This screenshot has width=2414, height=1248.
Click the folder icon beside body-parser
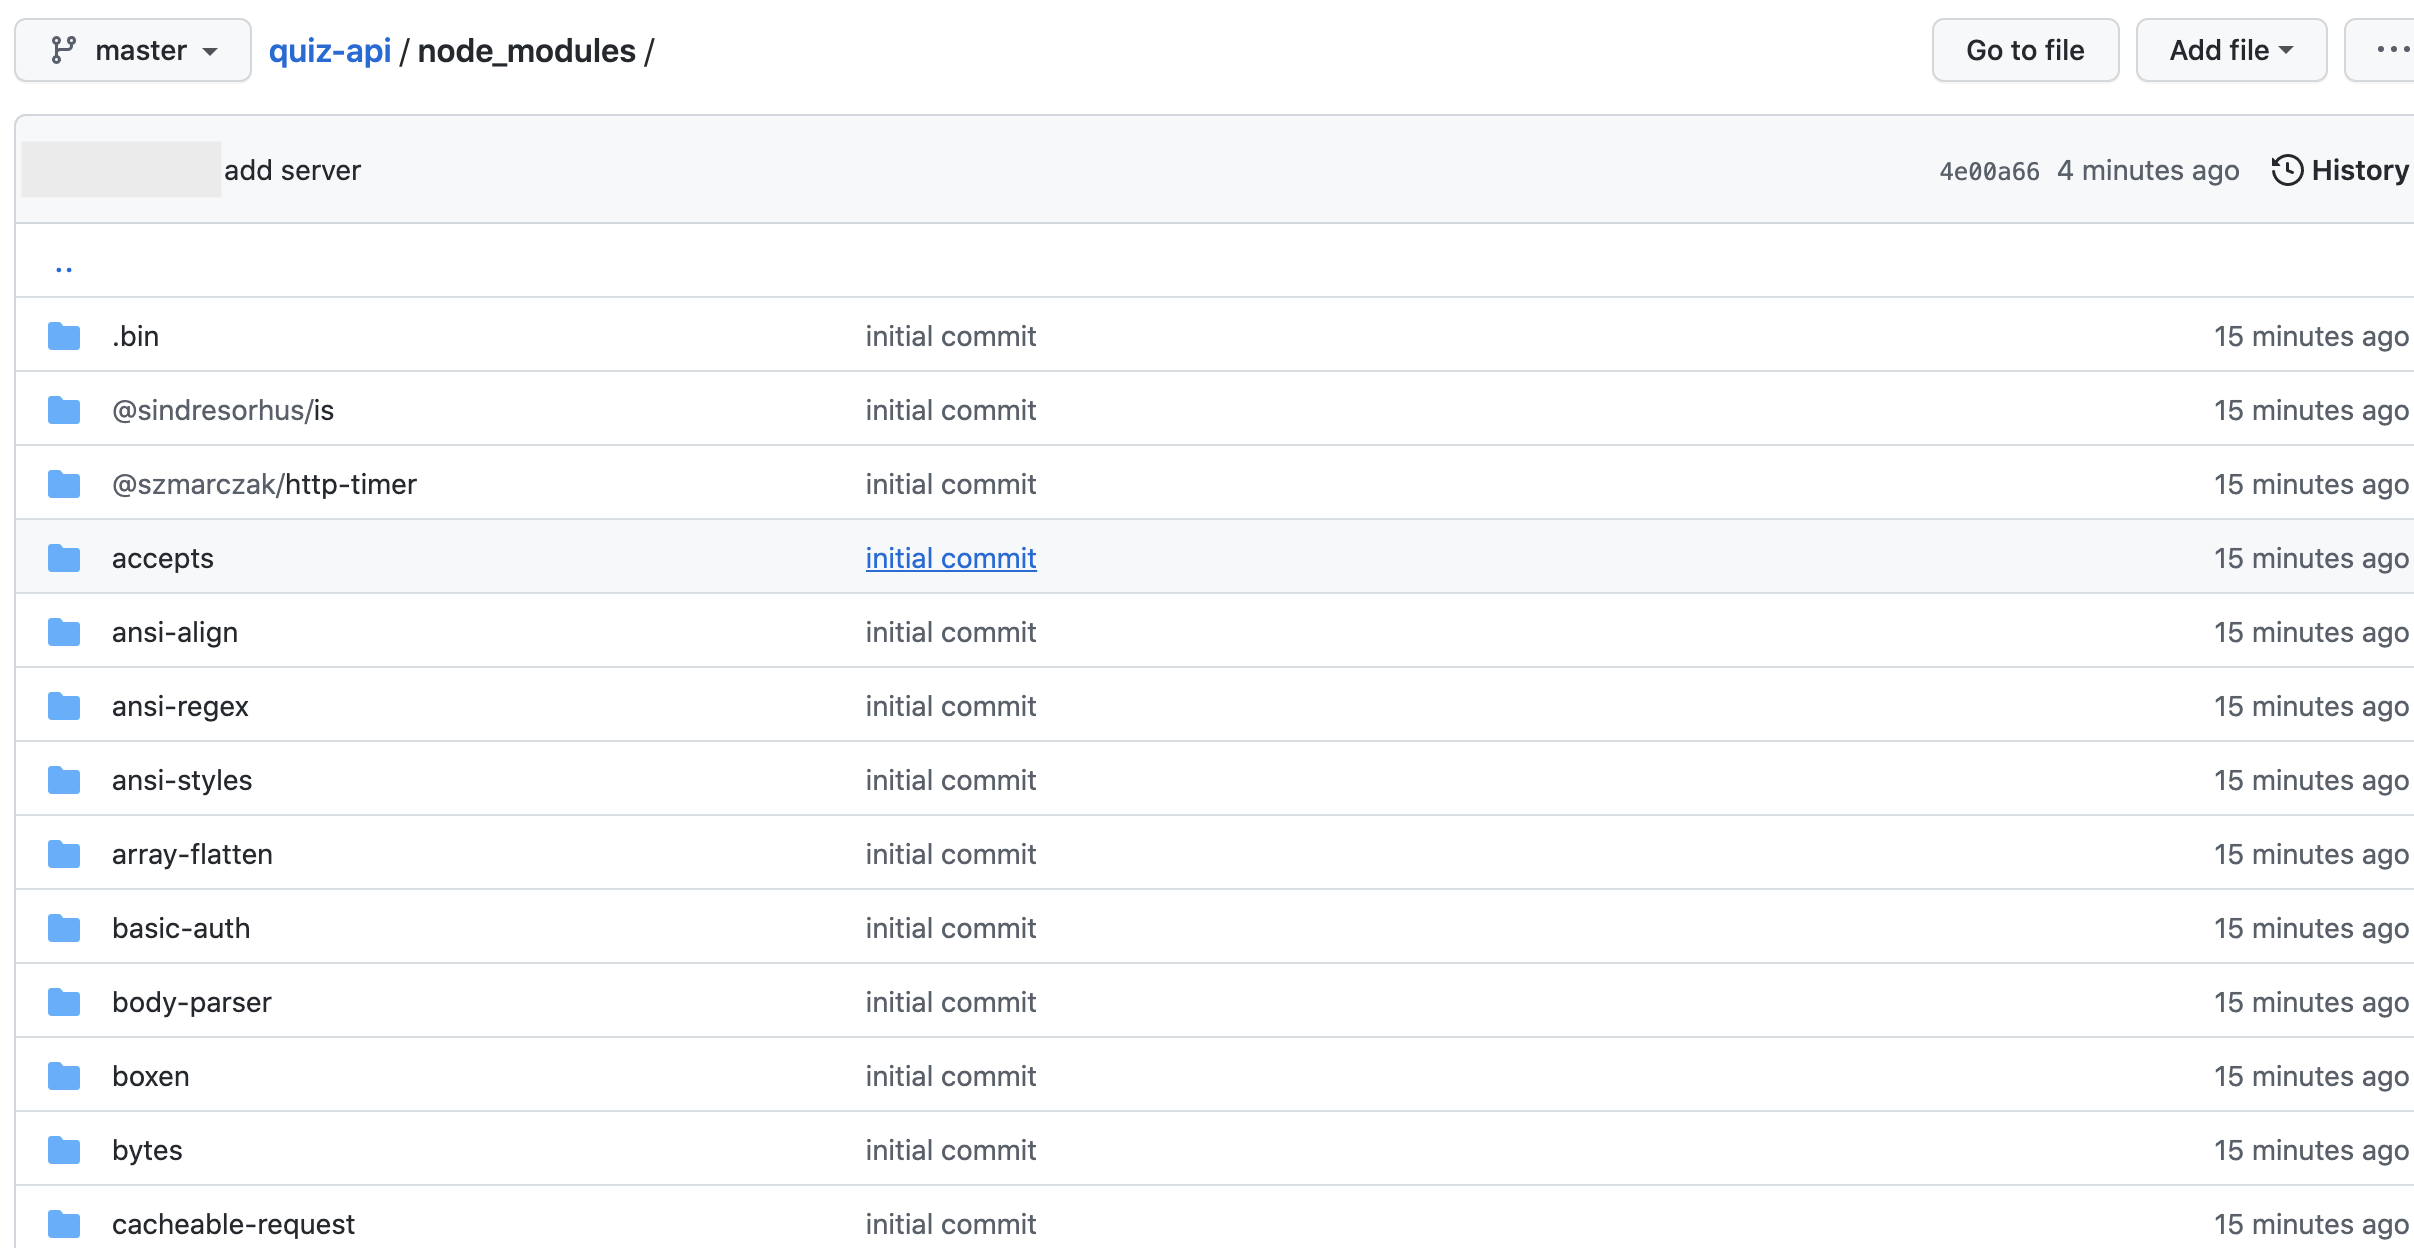click(64, 1002)
